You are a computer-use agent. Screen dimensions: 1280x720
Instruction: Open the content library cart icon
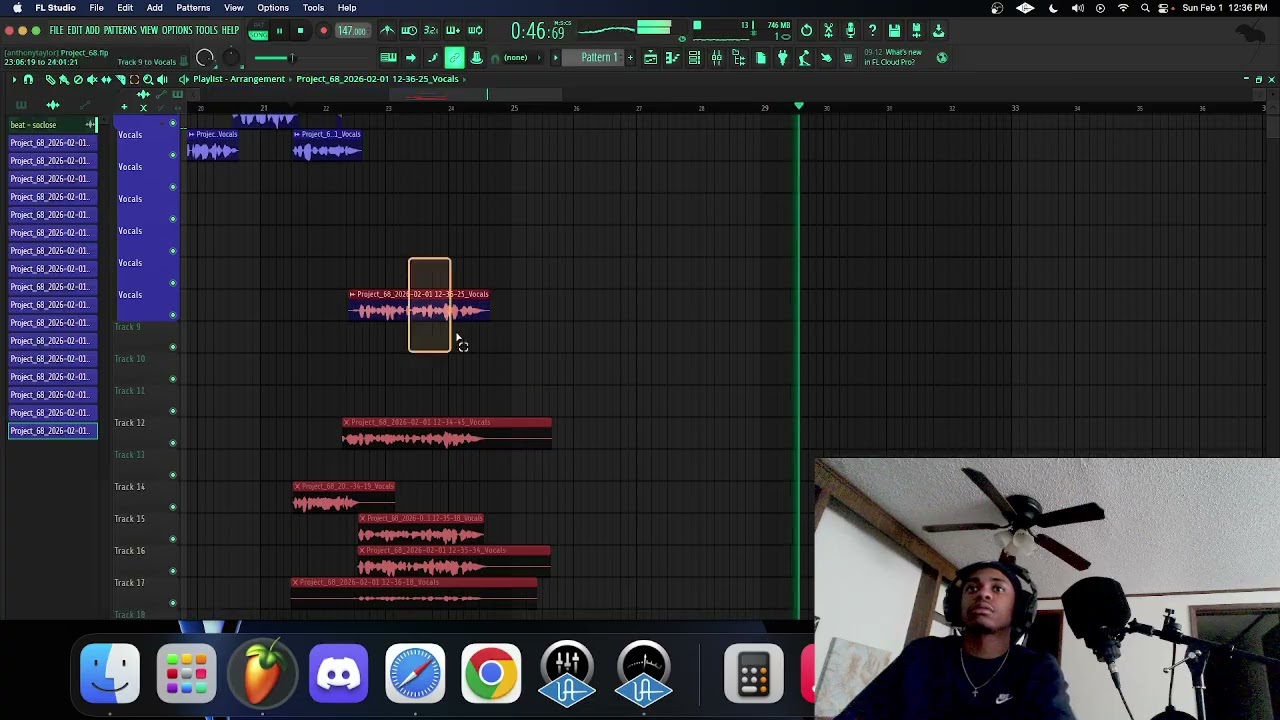click(848, 58)
